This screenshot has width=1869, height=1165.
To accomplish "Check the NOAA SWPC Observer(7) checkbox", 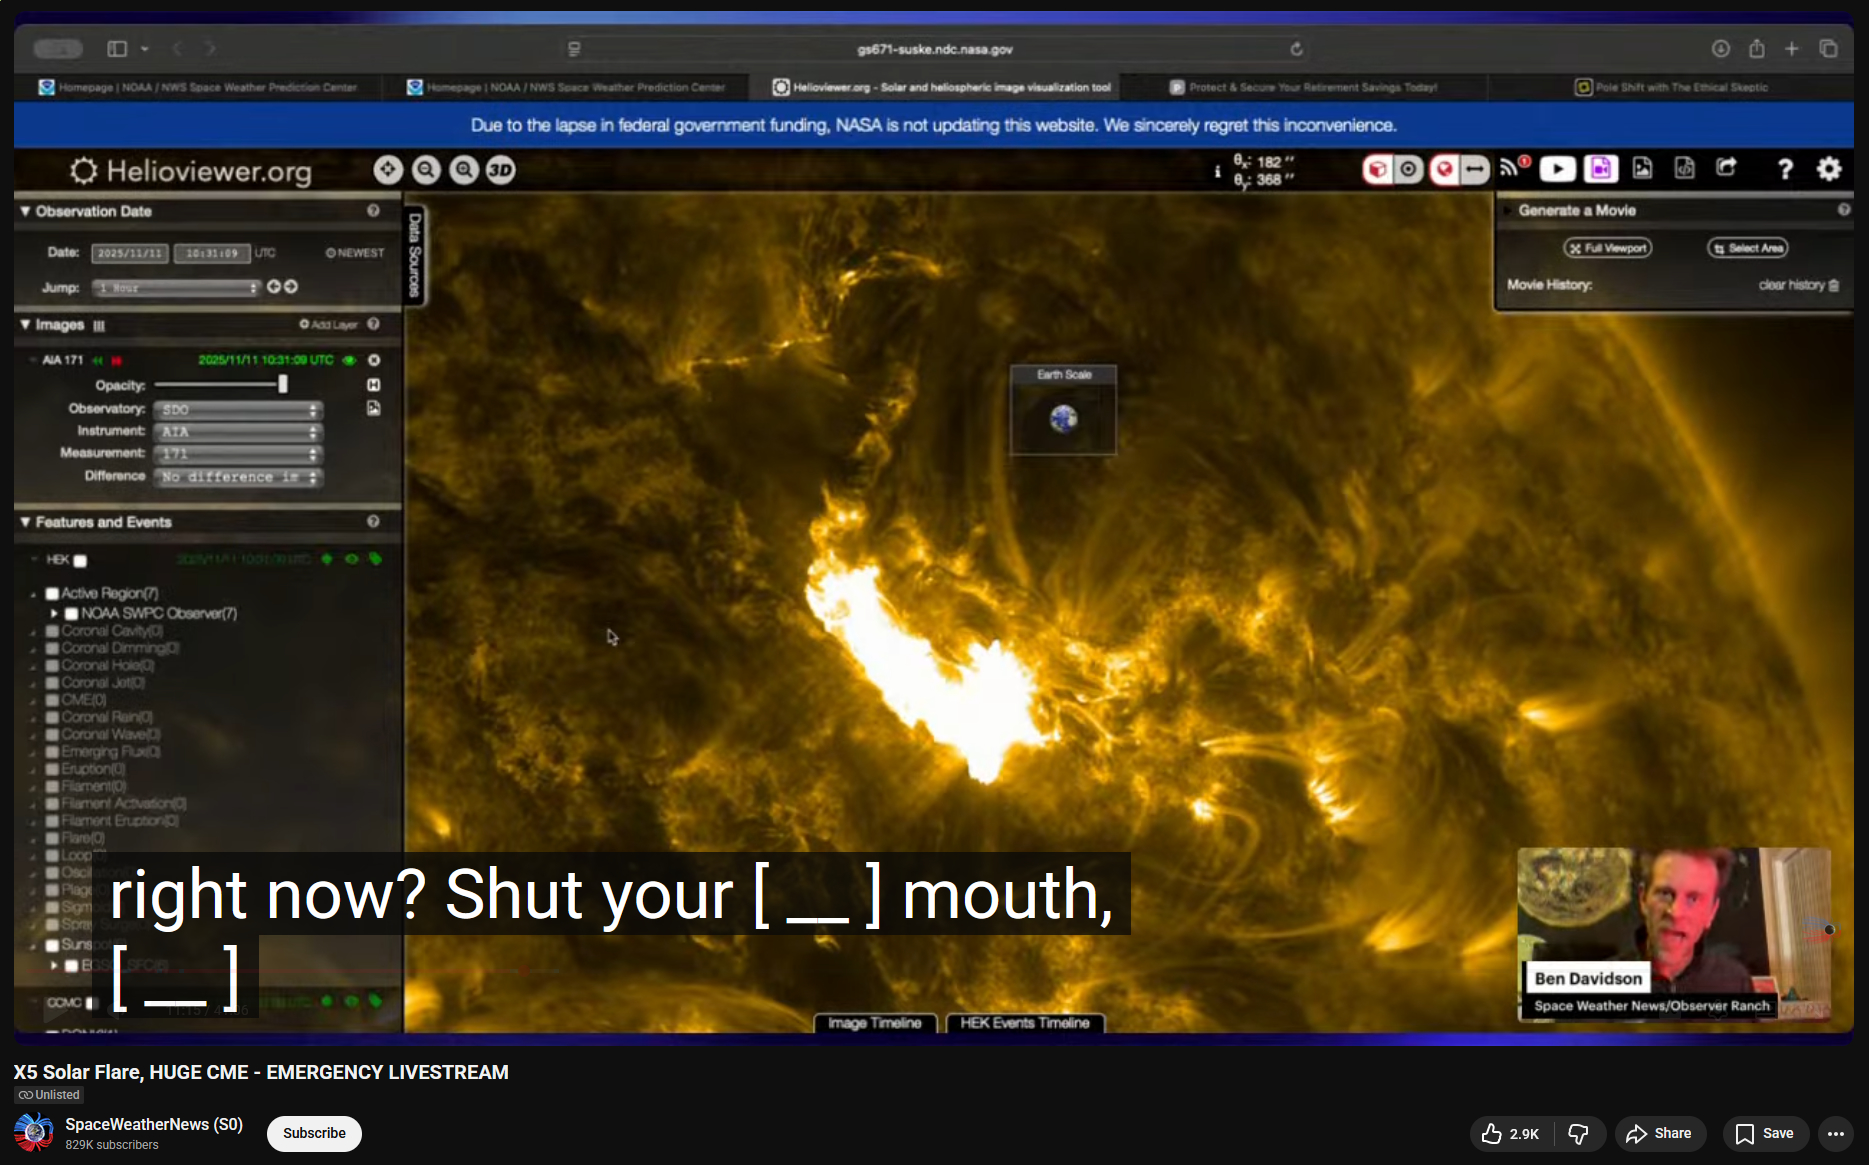I will pos(71,614).
